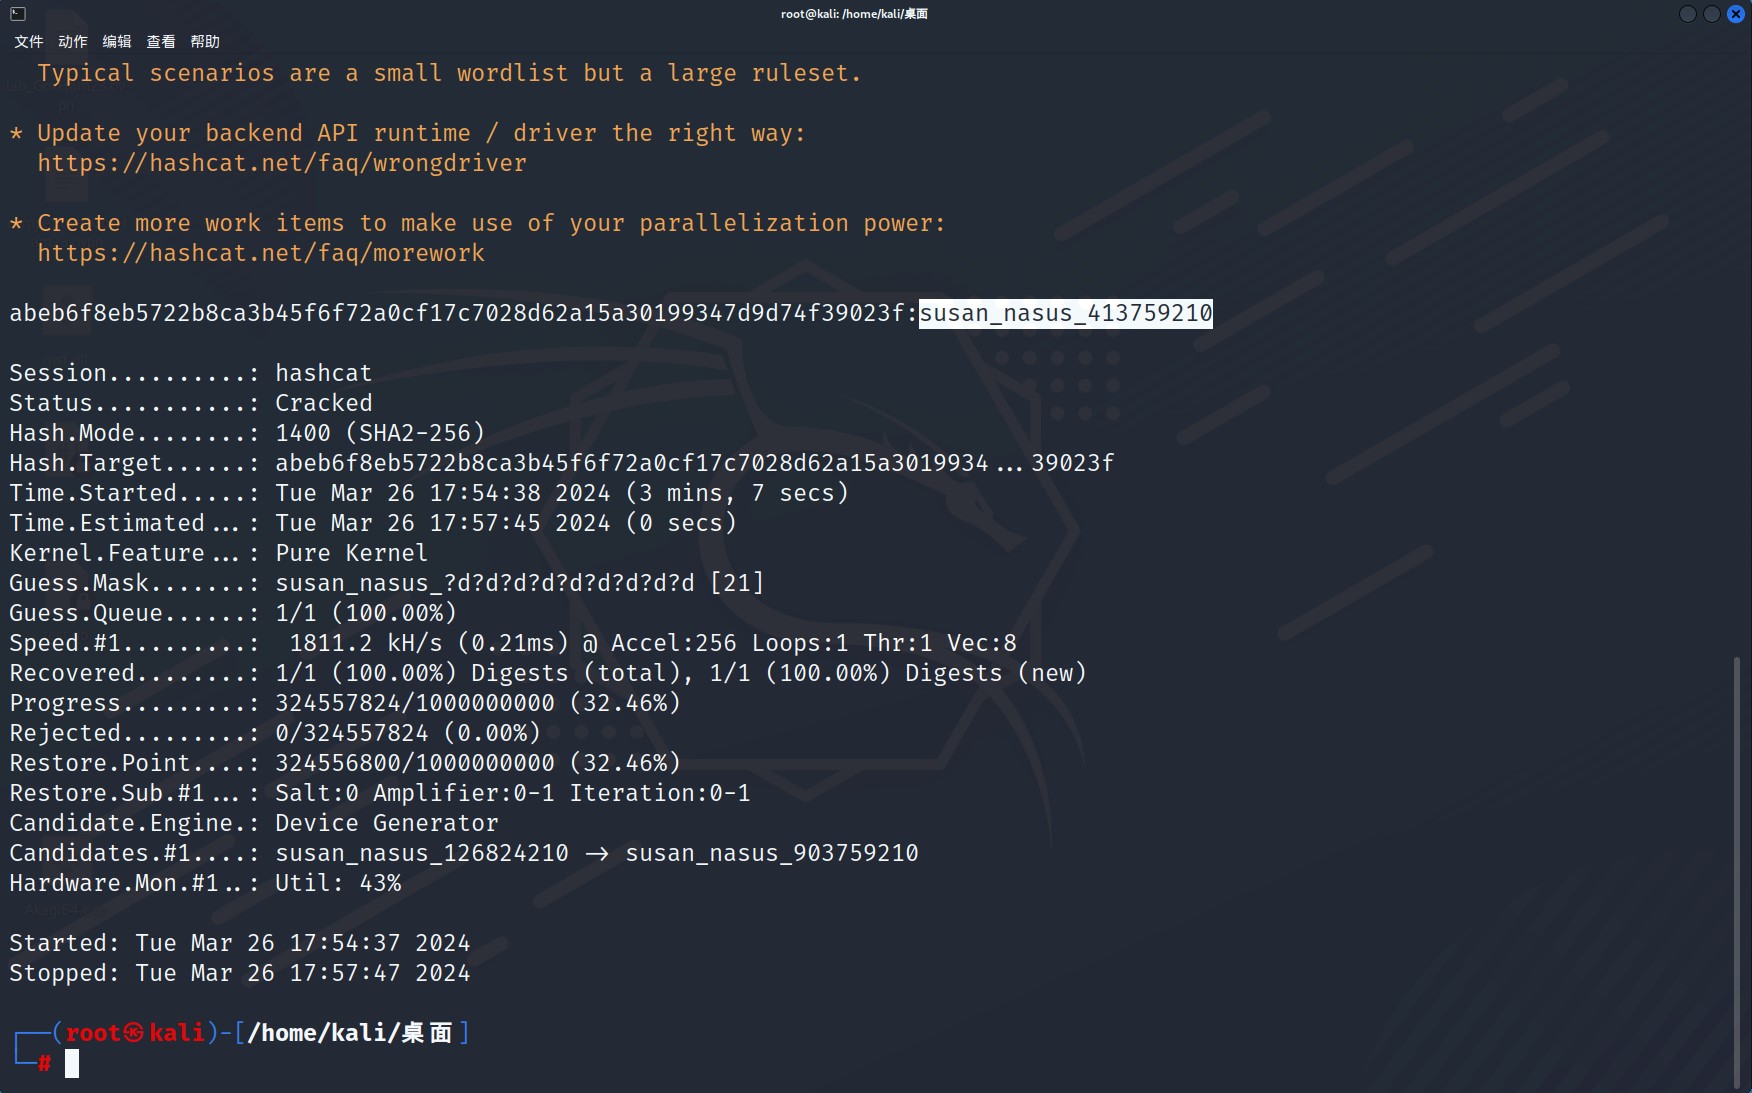This screenshot has width=1752, height=1093.
Task: Click the command prompt cursor
Action: (72, 1064)
